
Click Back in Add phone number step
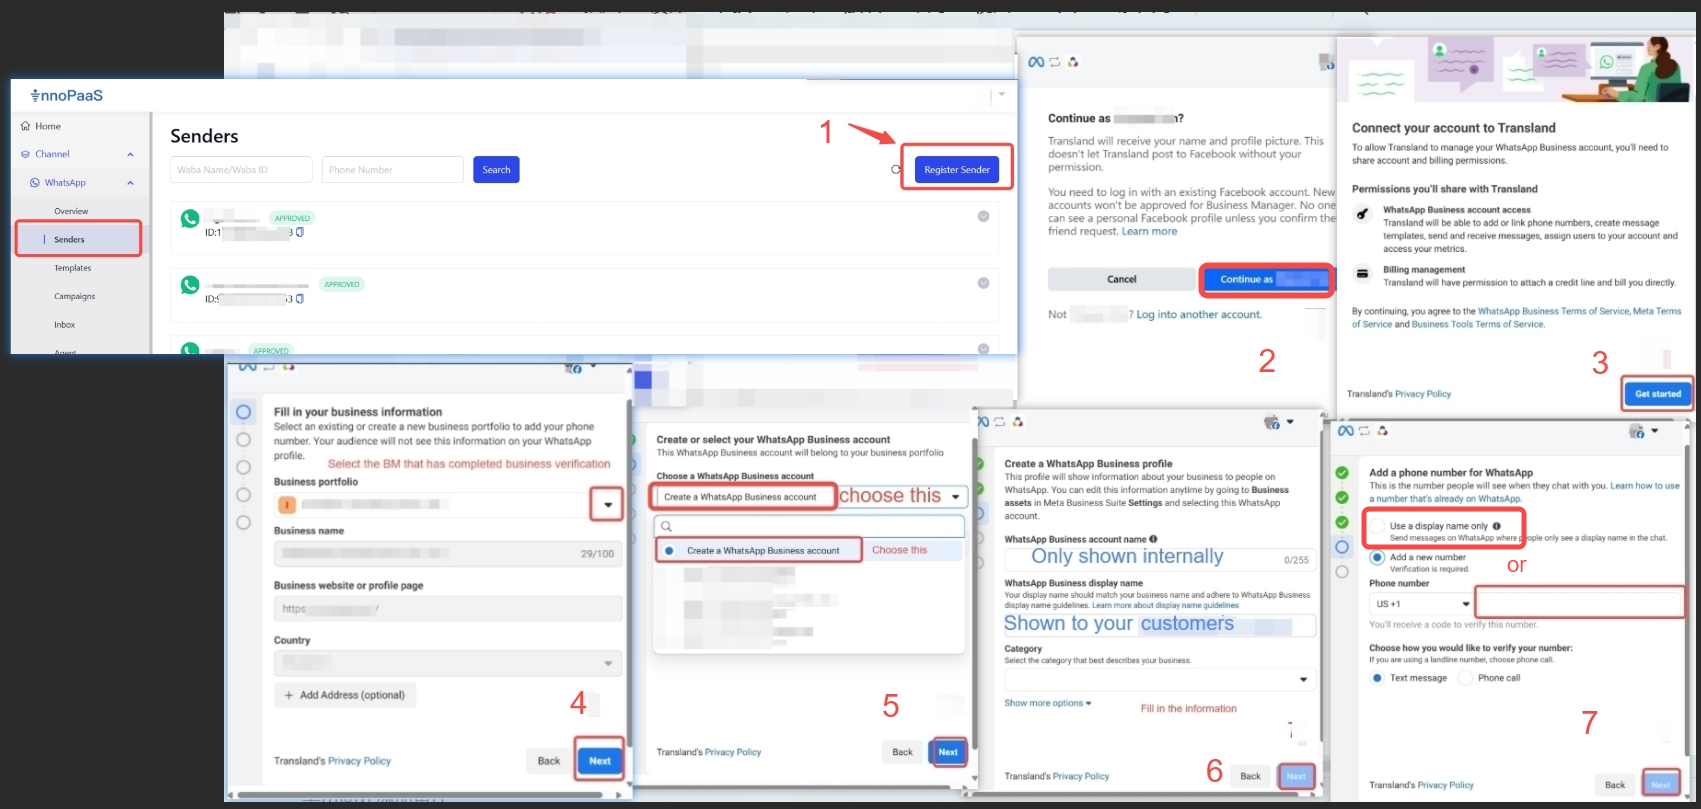(x=1615, y=785)
